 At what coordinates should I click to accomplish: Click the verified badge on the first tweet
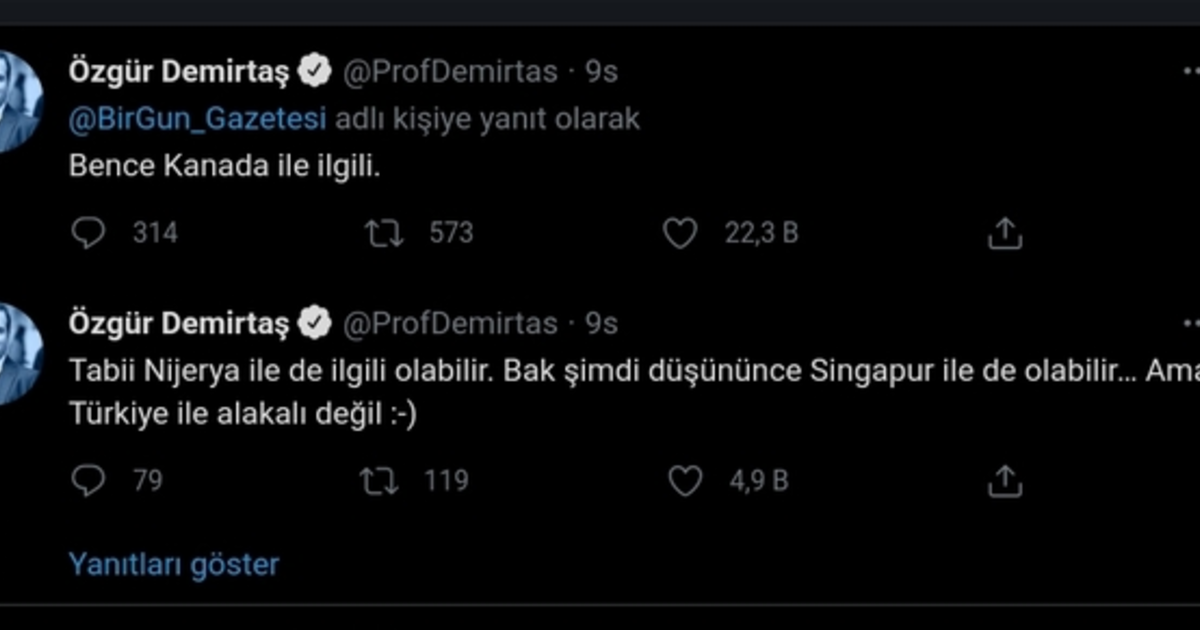coord(316,70)
